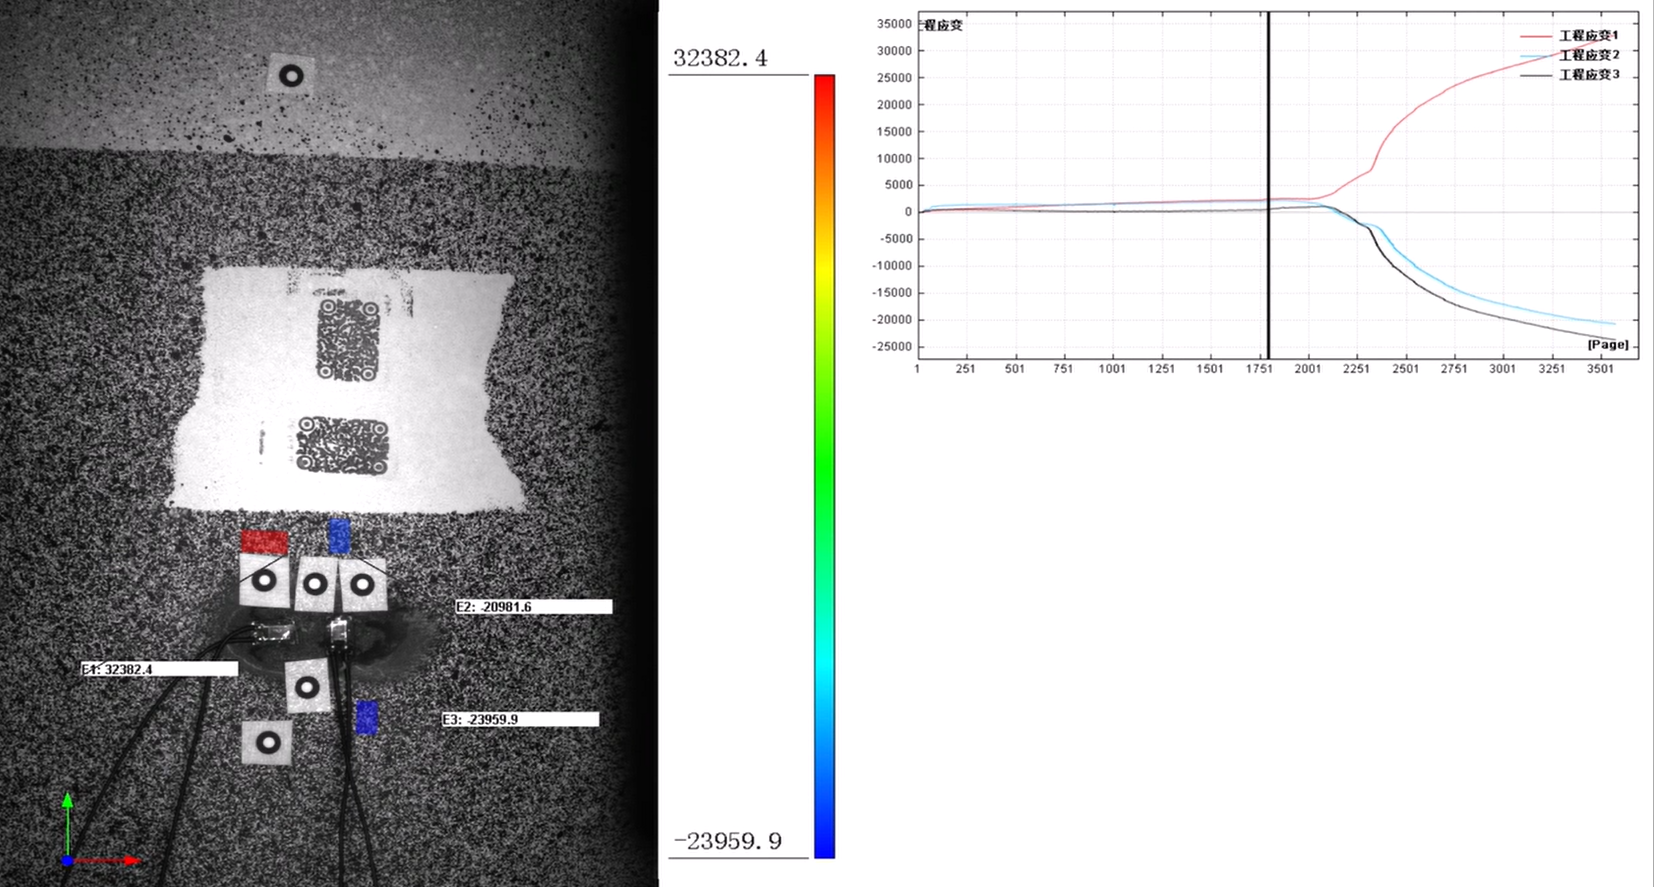The width and height of the screenshot is (1654, 887).
Task: Click the maximum value 32382.4 above color bar
Action: point(720,58)
